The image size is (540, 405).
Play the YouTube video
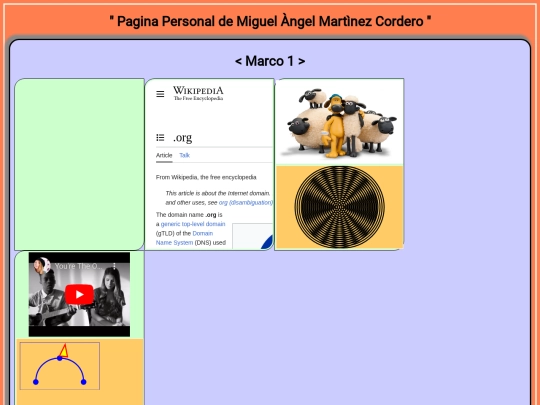[x=79, y=294]
